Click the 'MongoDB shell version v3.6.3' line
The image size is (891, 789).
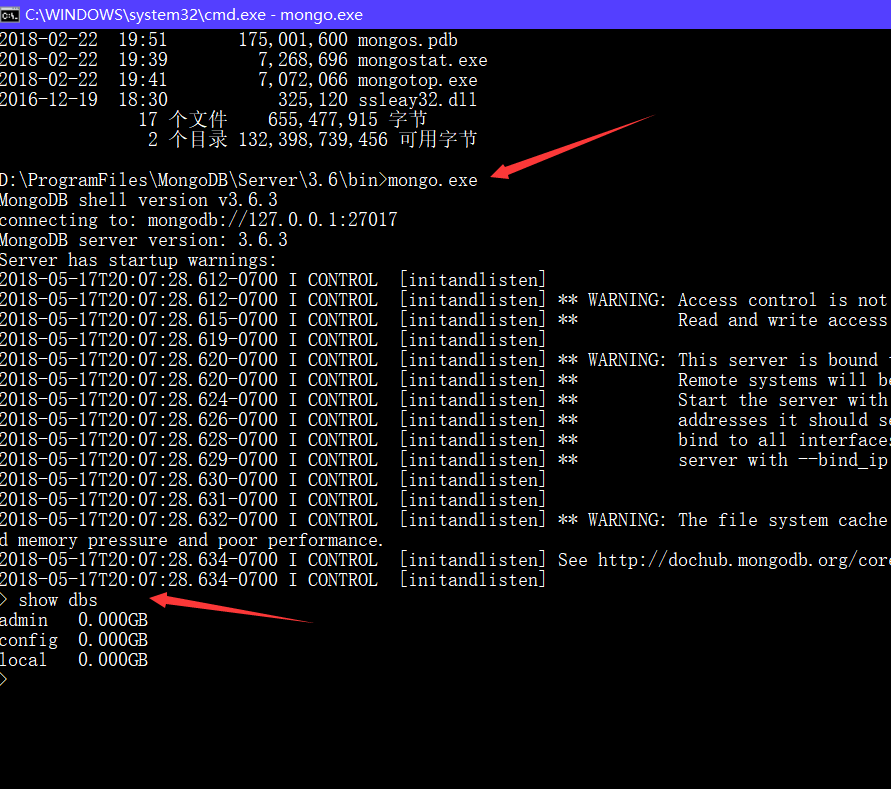click(139, 200)
